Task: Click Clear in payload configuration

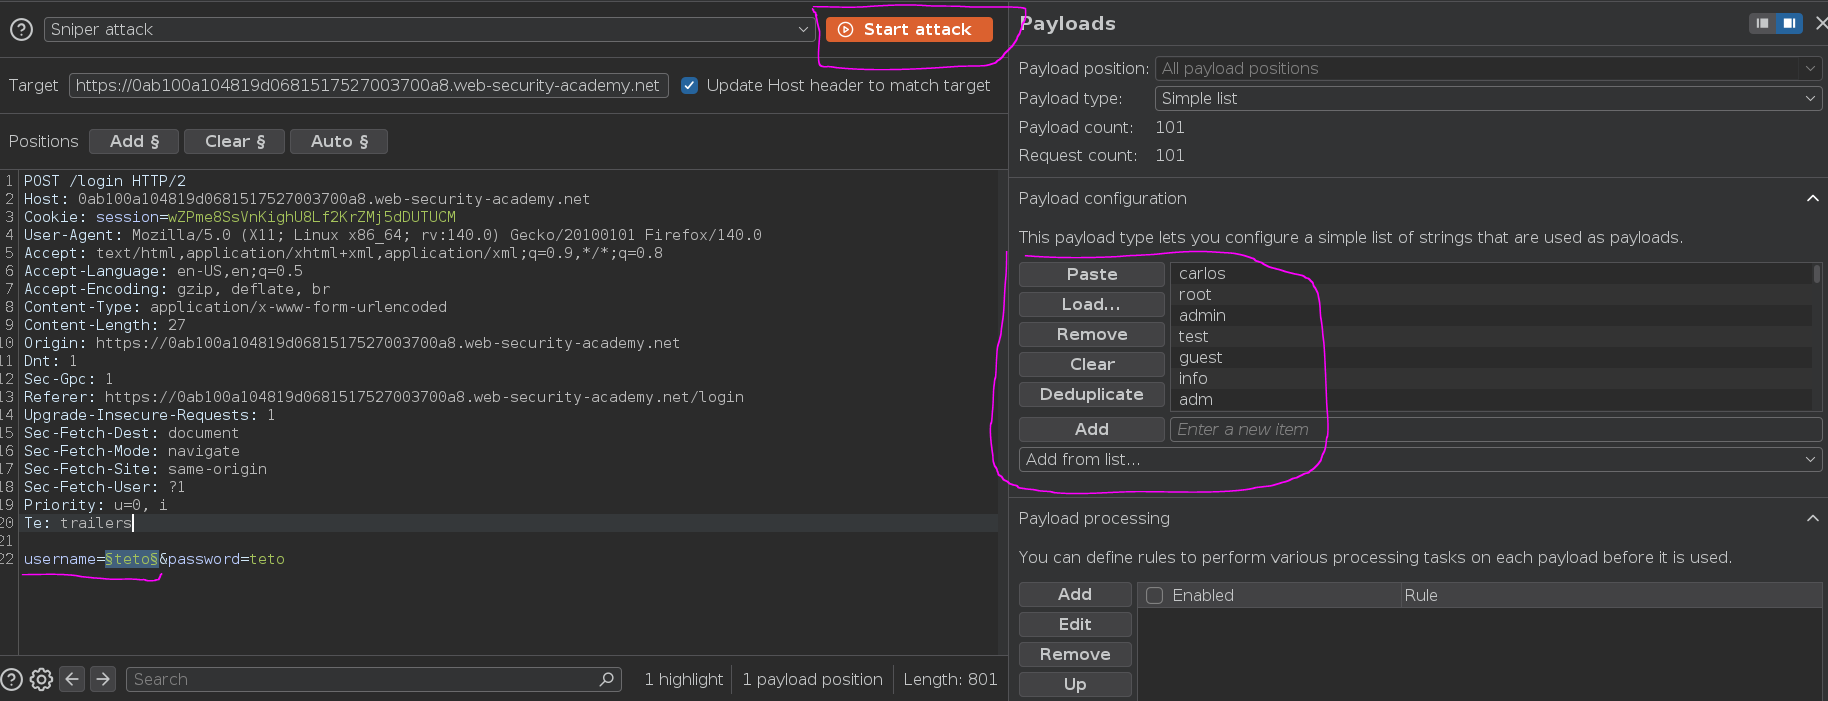Action: [1092, 364]
